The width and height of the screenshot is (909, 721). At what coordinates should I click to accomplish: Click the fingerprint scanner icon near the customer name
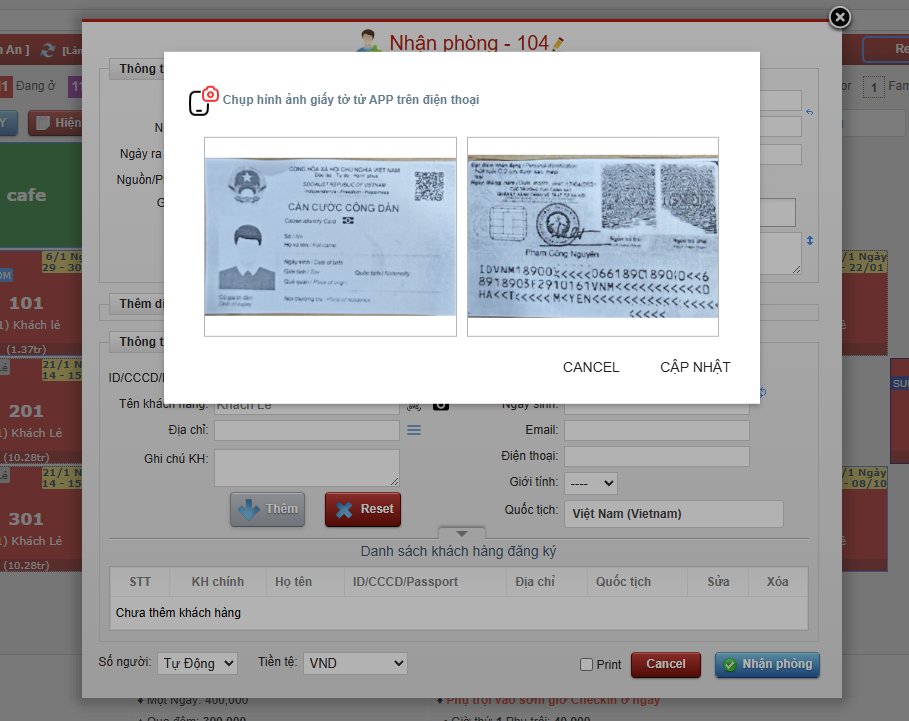pyautogui.click(x=412, y=404)
